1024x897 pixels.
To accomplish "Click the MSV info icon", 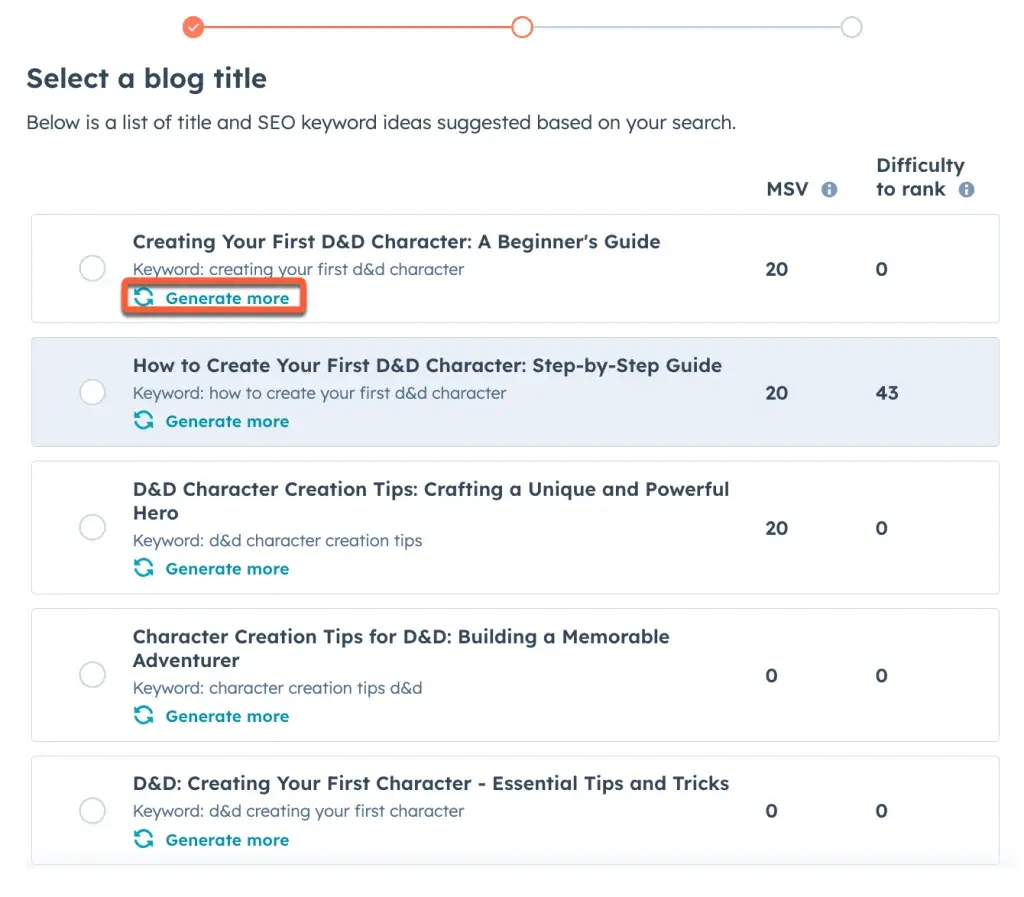I will tap(829, 190).
